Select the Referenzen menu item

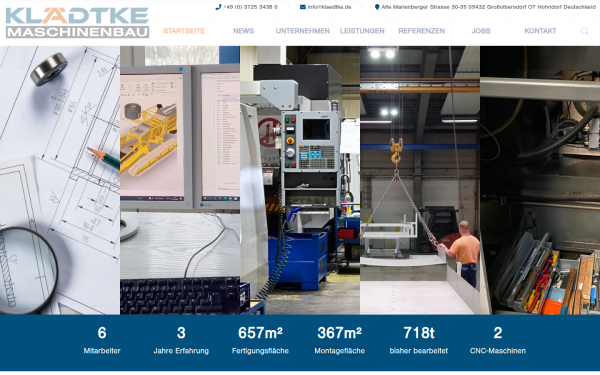click(x=421, y=31)
